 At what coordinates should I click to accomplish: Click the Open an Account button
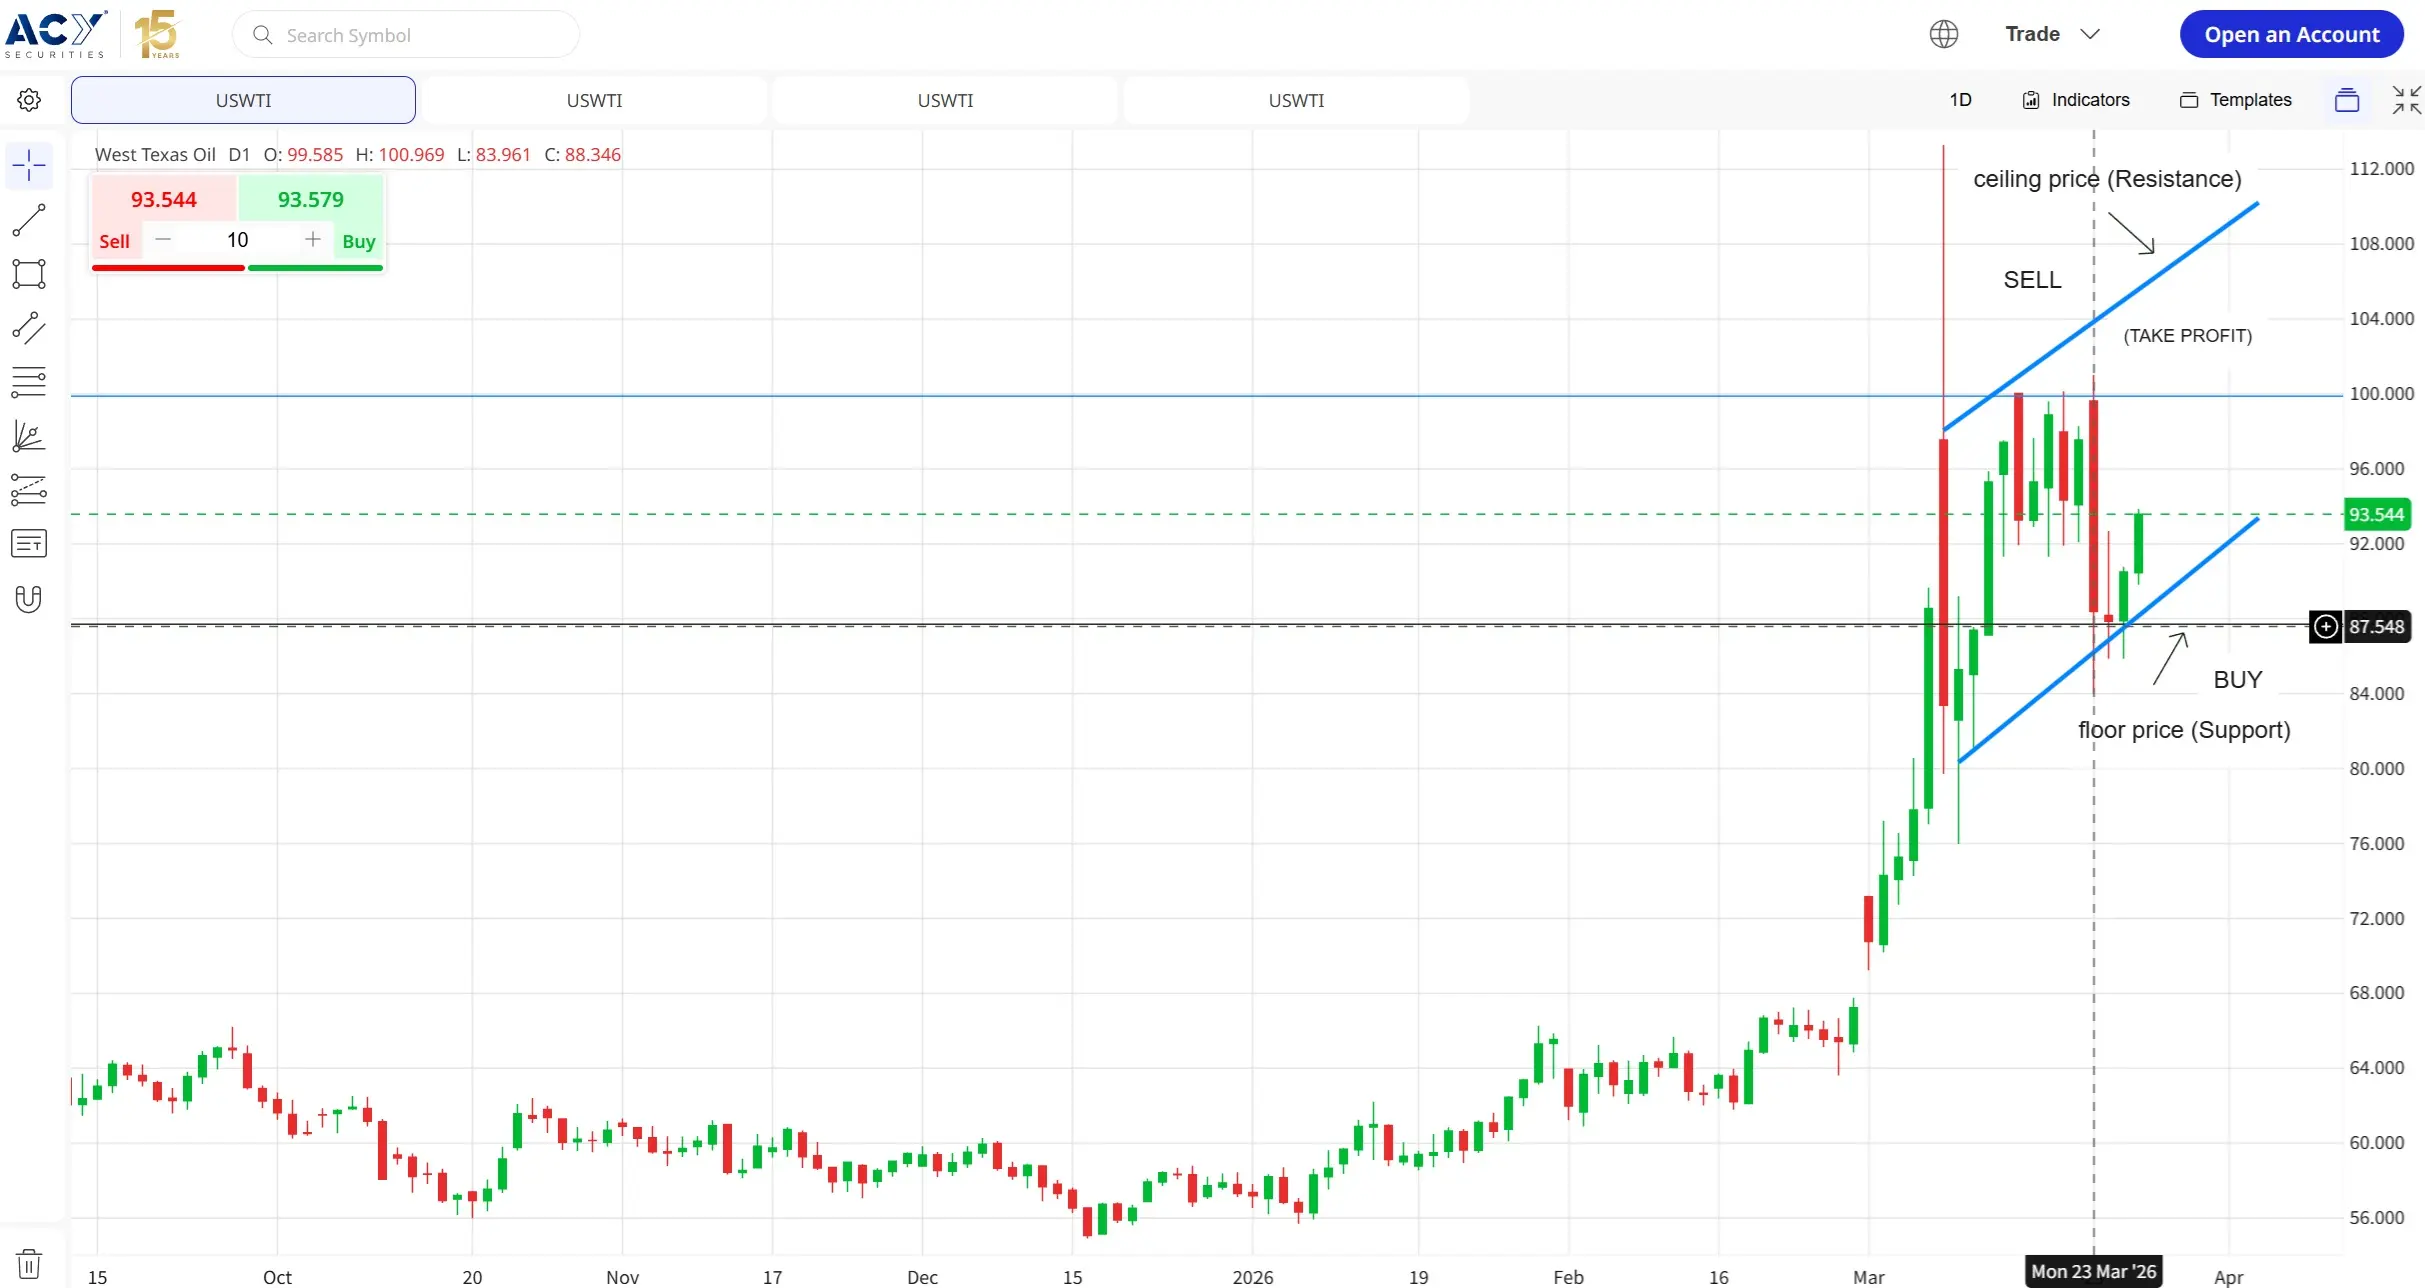[x=2291, y=34]
